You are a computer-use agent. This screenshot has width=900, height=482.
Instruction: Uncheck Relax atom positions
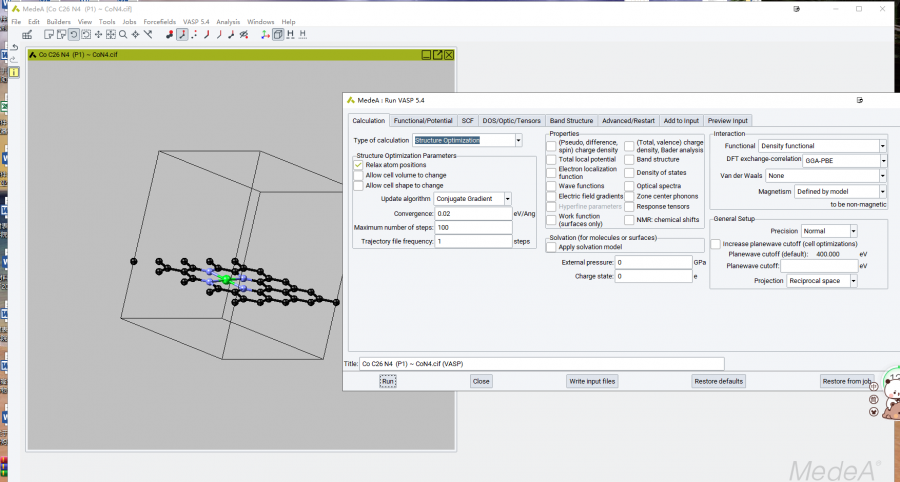[358, 165]
